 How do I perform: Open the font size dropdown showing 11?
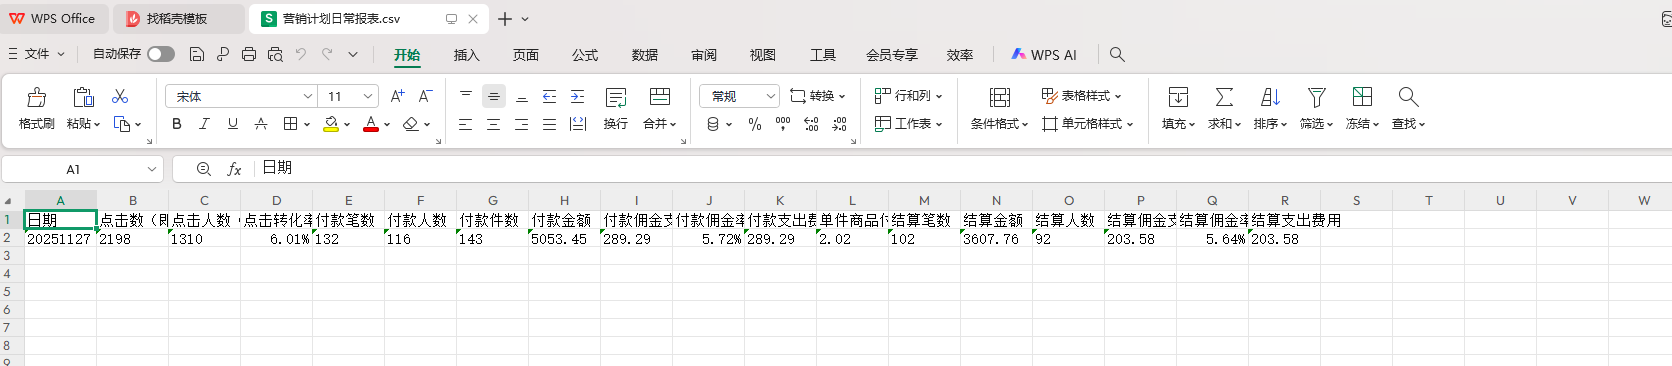point(368,96)
